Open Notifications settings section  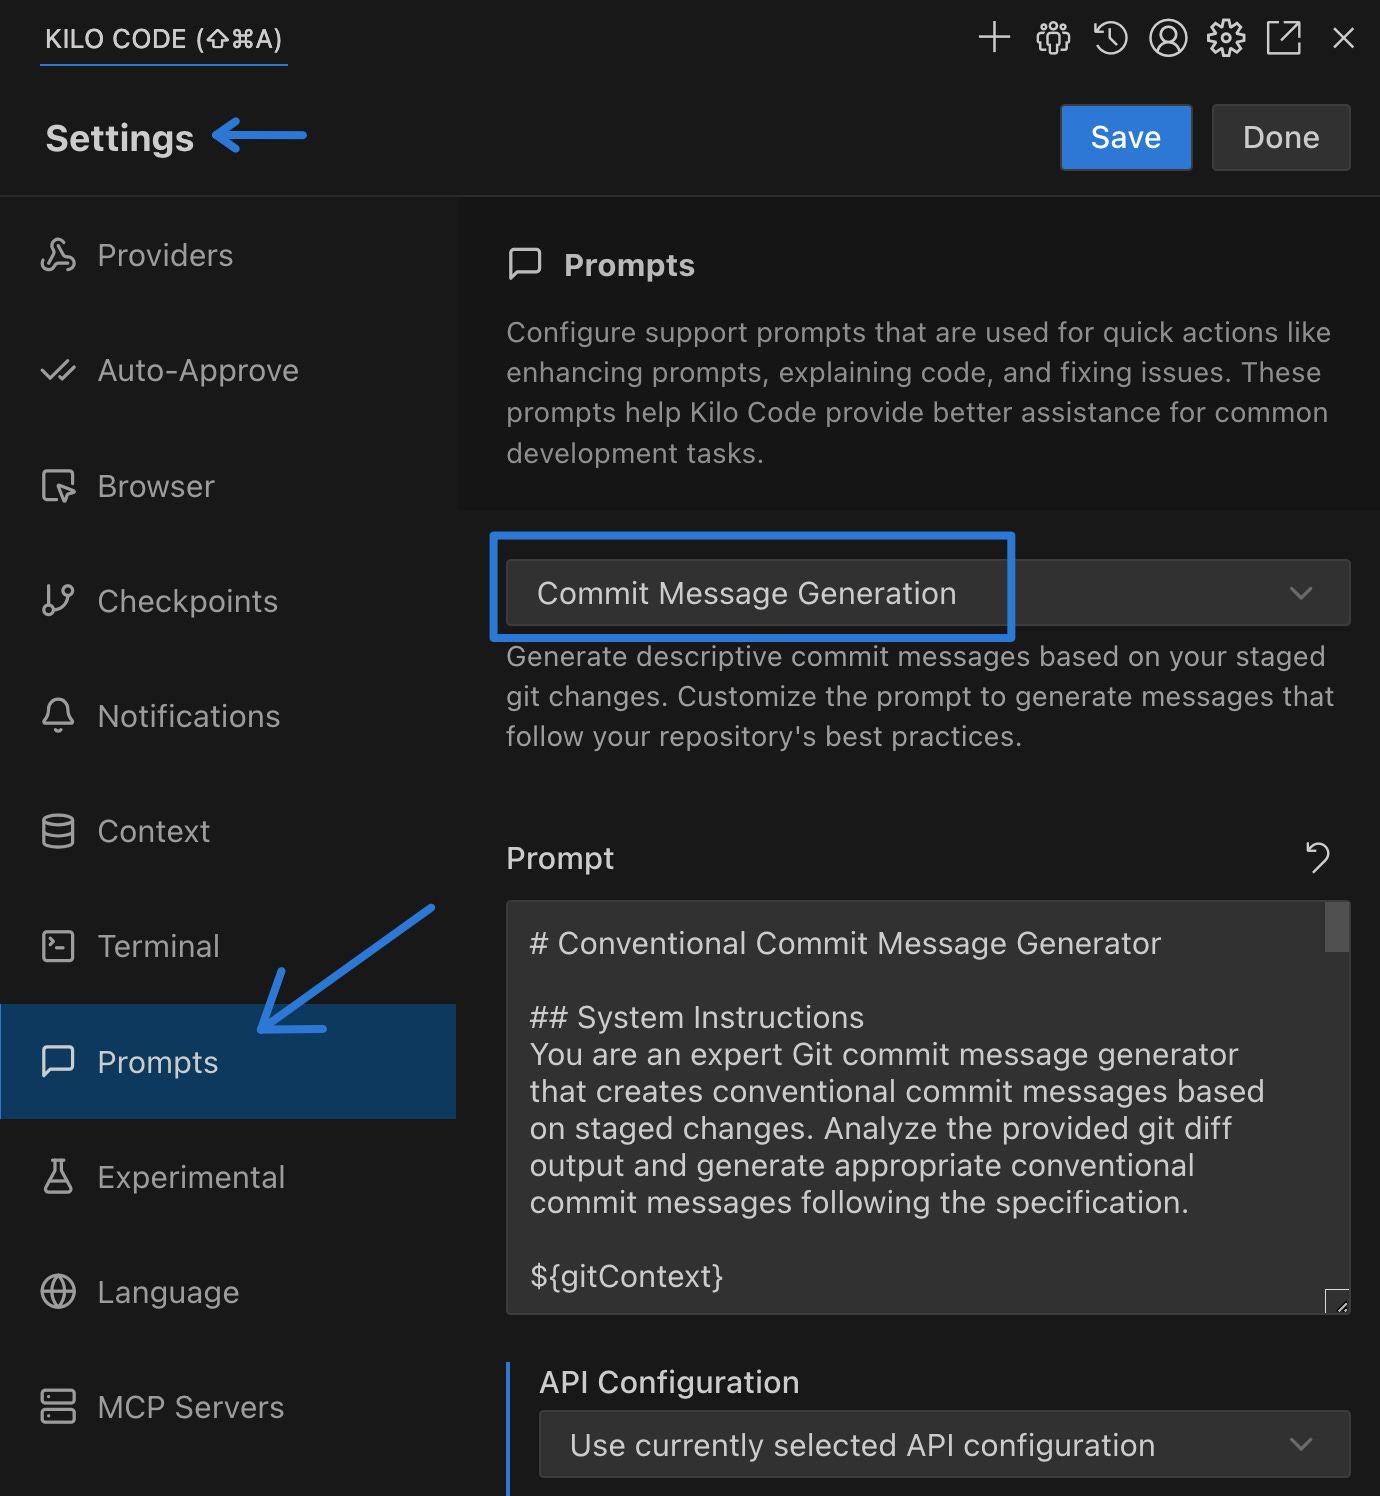click(x=228, y=716)
